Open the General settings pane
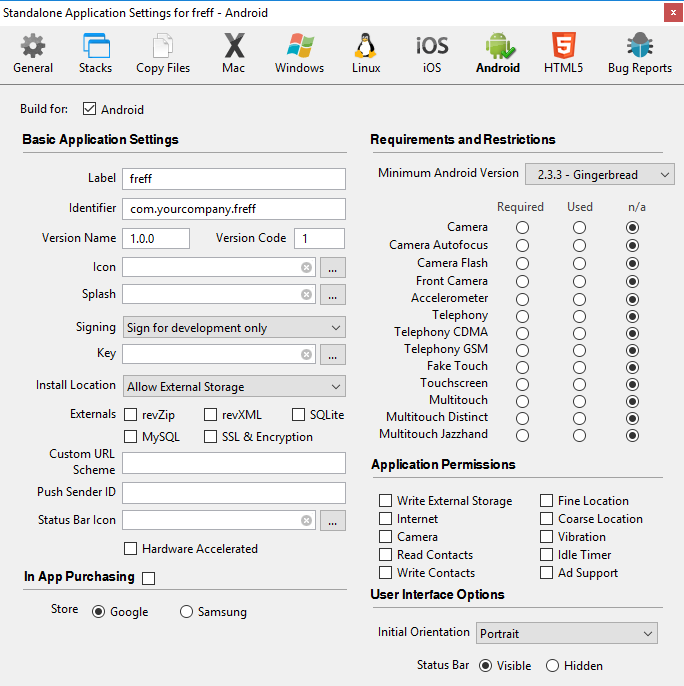This screenshot has height=686, width=684. pos(33,53)
